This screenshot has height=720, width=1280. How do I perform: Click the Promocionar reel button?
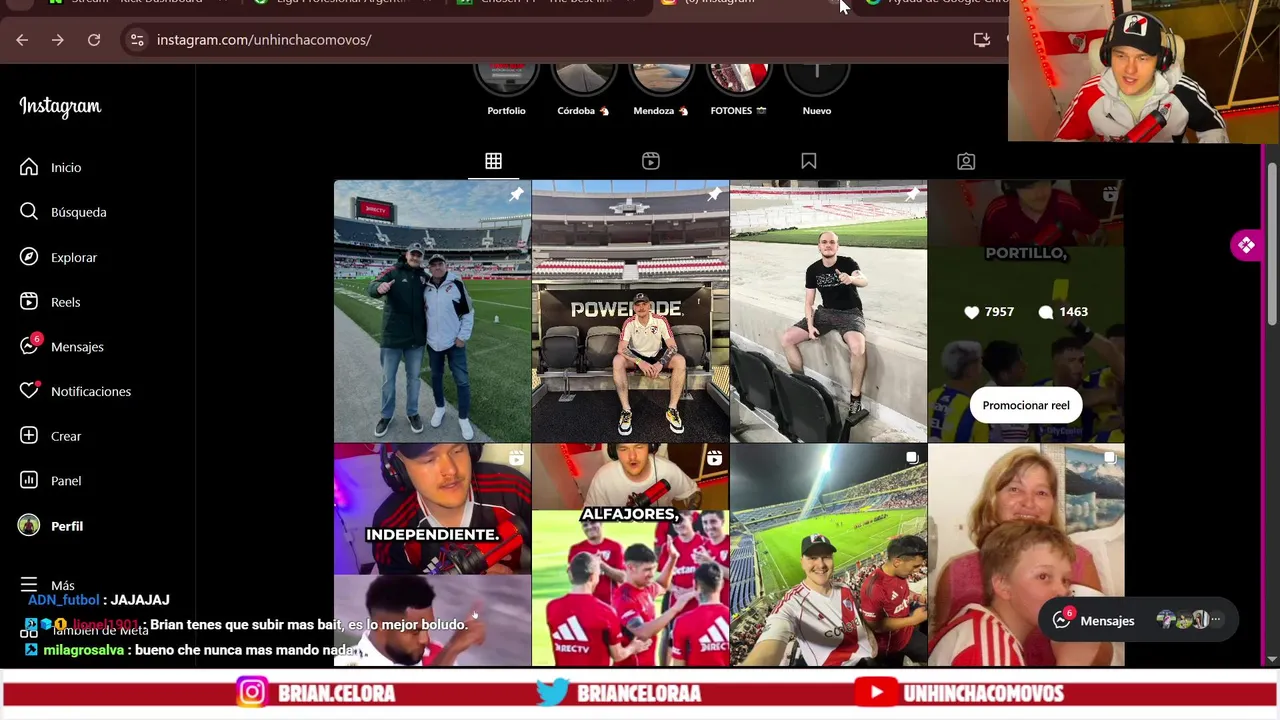pos(1026,405)
